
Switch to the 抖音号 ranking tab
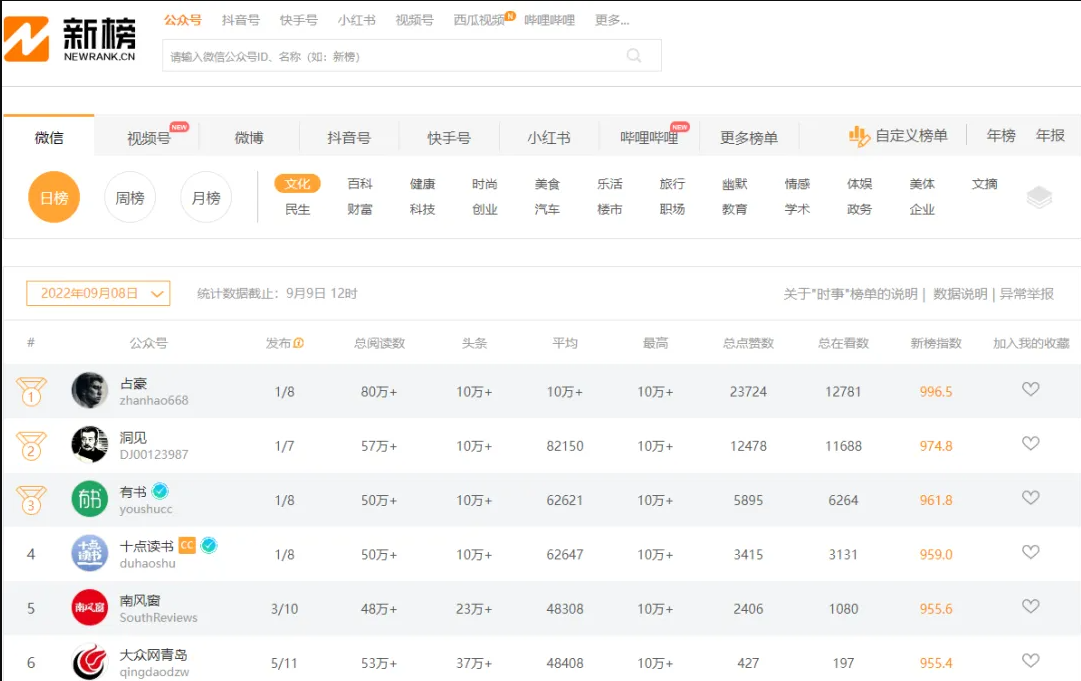tap(349, 137)
